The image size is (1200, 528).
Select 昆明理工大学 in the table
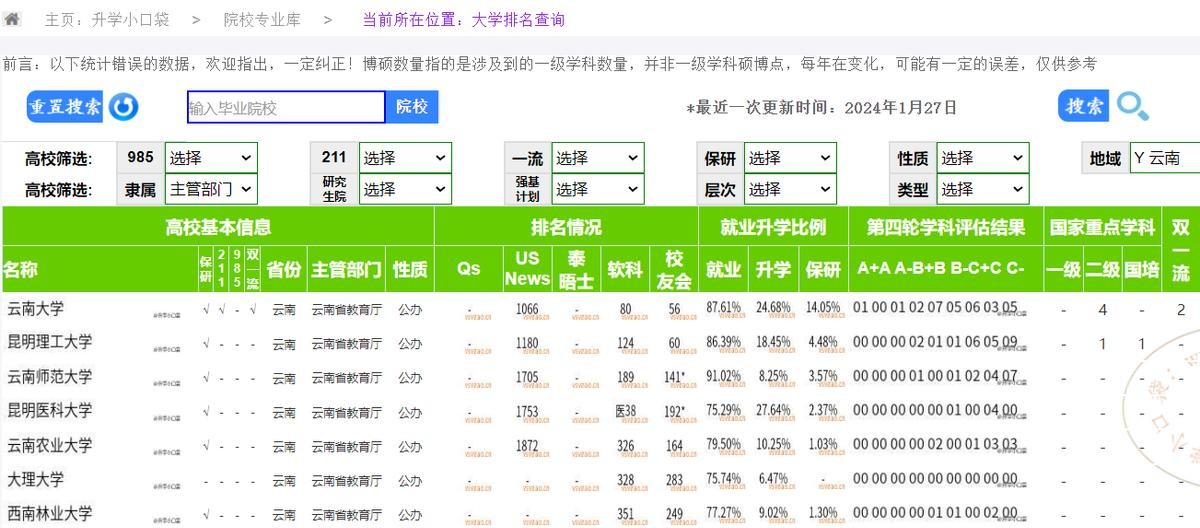[49, 342]
